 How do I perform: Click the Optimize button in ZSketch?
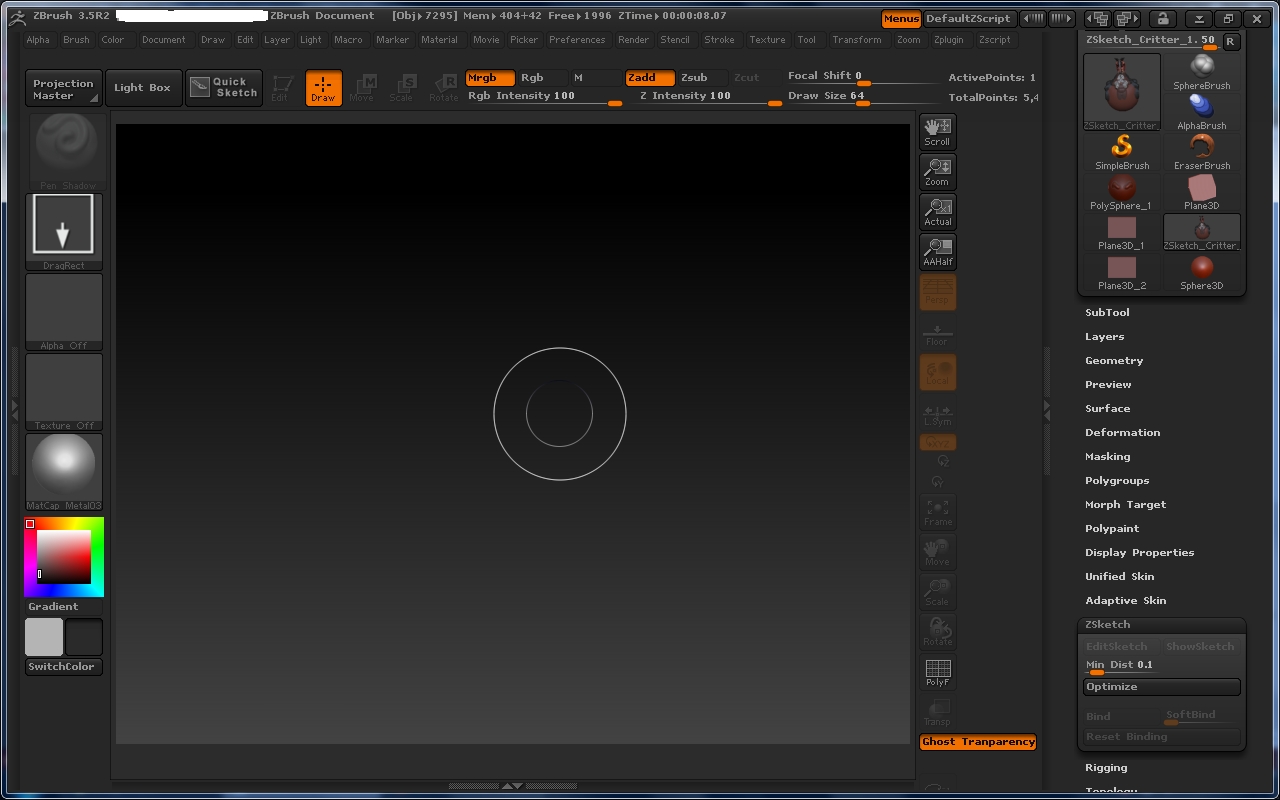coord(1160,687)
